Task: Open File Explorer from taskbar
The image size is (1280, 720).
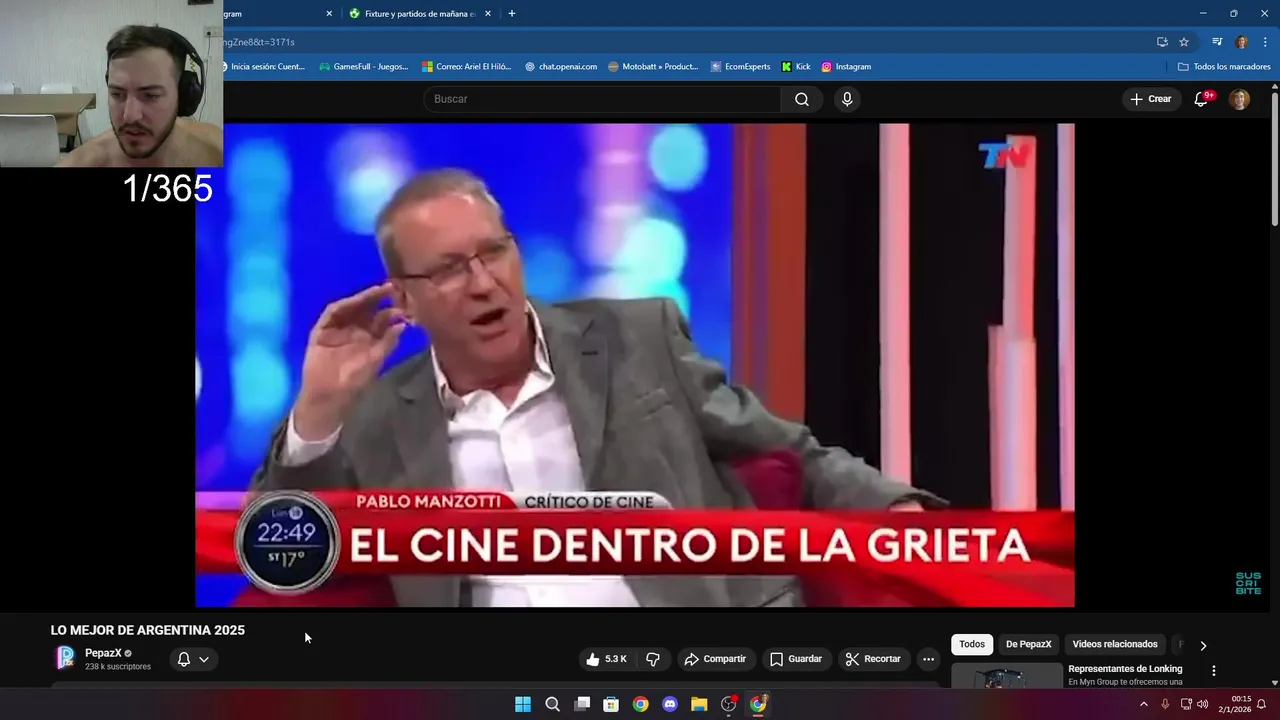Action: coord(699,704)
